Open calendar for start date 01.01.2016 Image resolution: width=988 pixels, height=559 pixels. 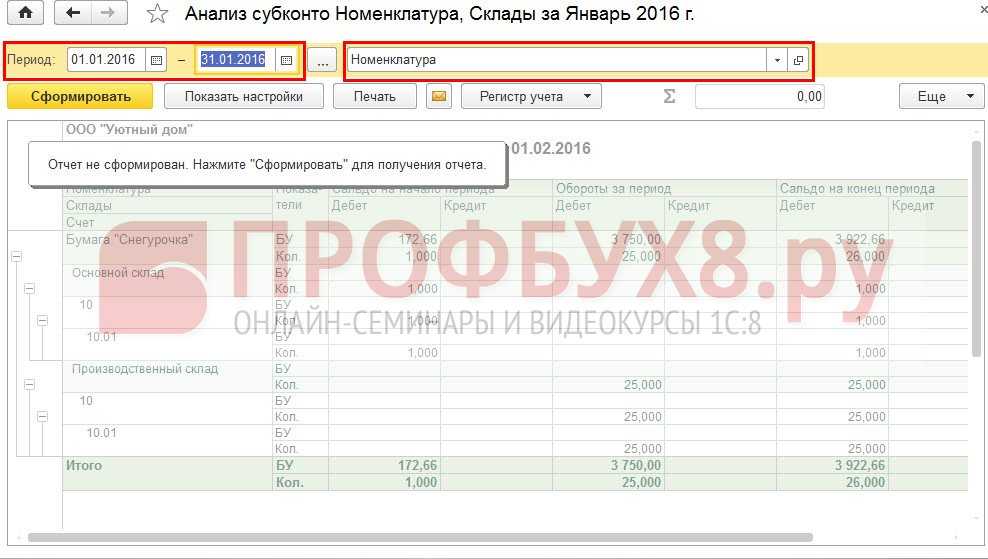[x=156, y=61]
